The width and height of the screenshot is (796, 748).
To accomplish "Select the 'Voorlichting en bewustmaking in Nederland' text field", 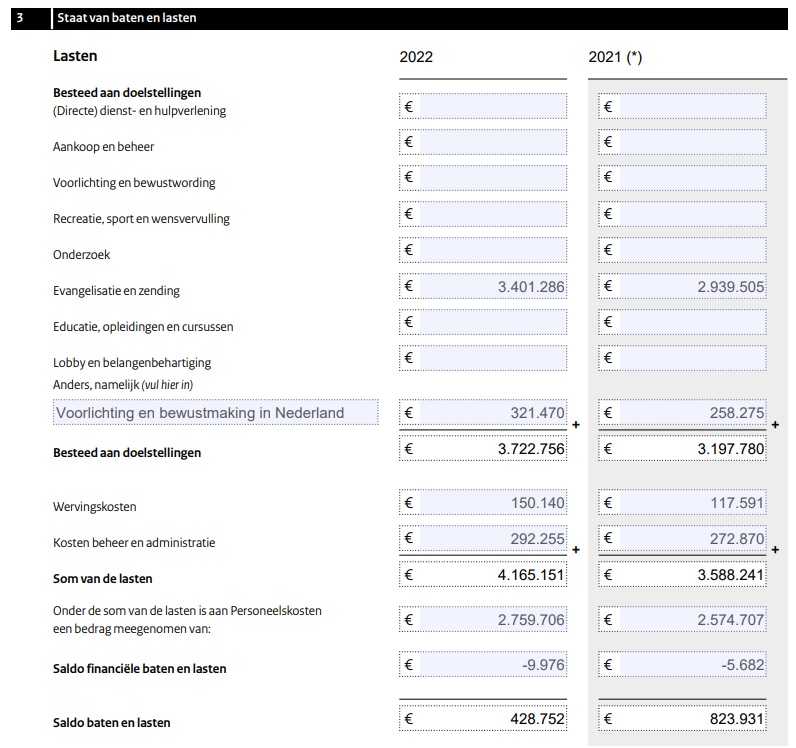I will tap(215, 412).
